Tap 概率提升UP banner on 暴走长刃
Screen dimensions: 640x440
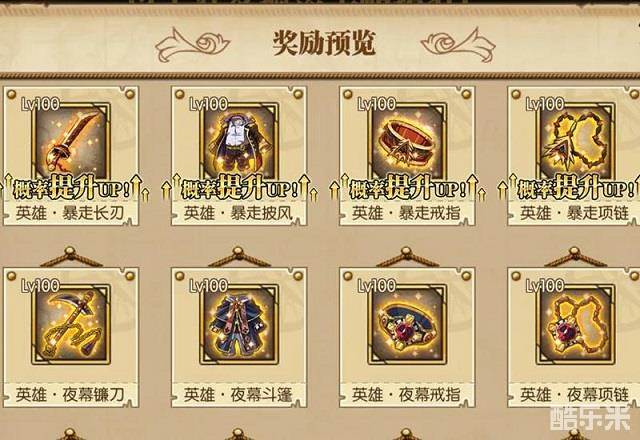pos(72,188)
